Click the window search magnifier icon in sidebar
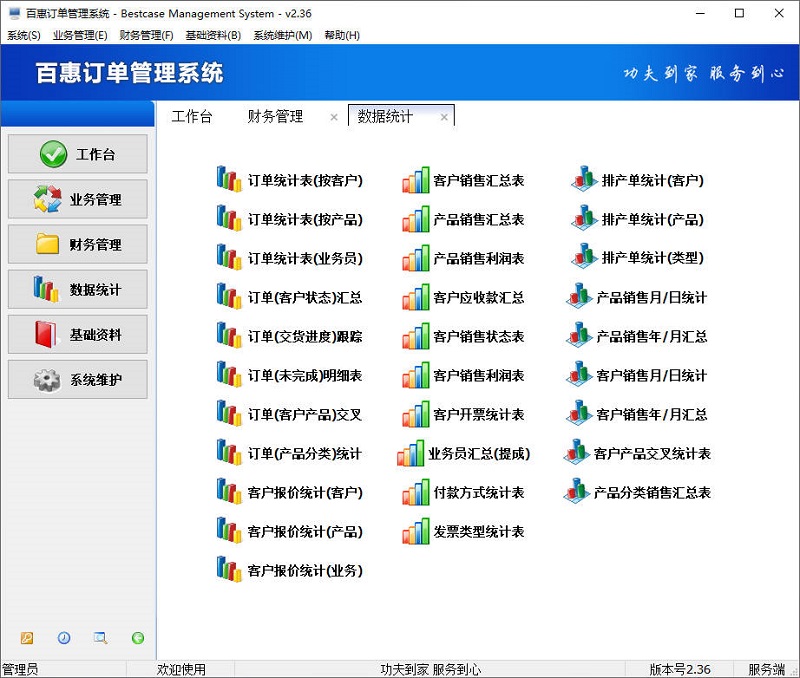The width and height of the screenshot is (800, 678). click(100, 638)
